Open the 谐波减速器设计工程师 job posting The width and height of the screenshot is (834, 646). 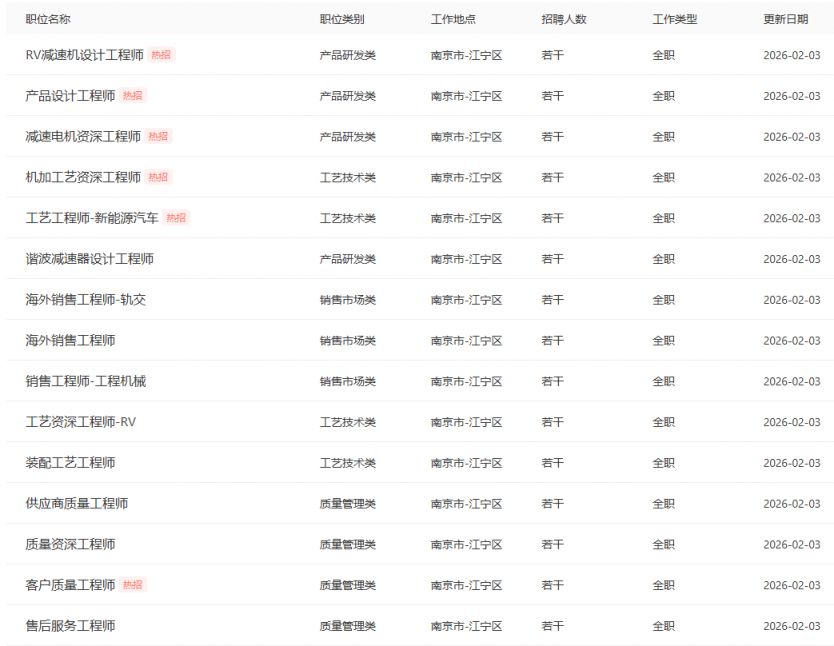pos(89,259)
